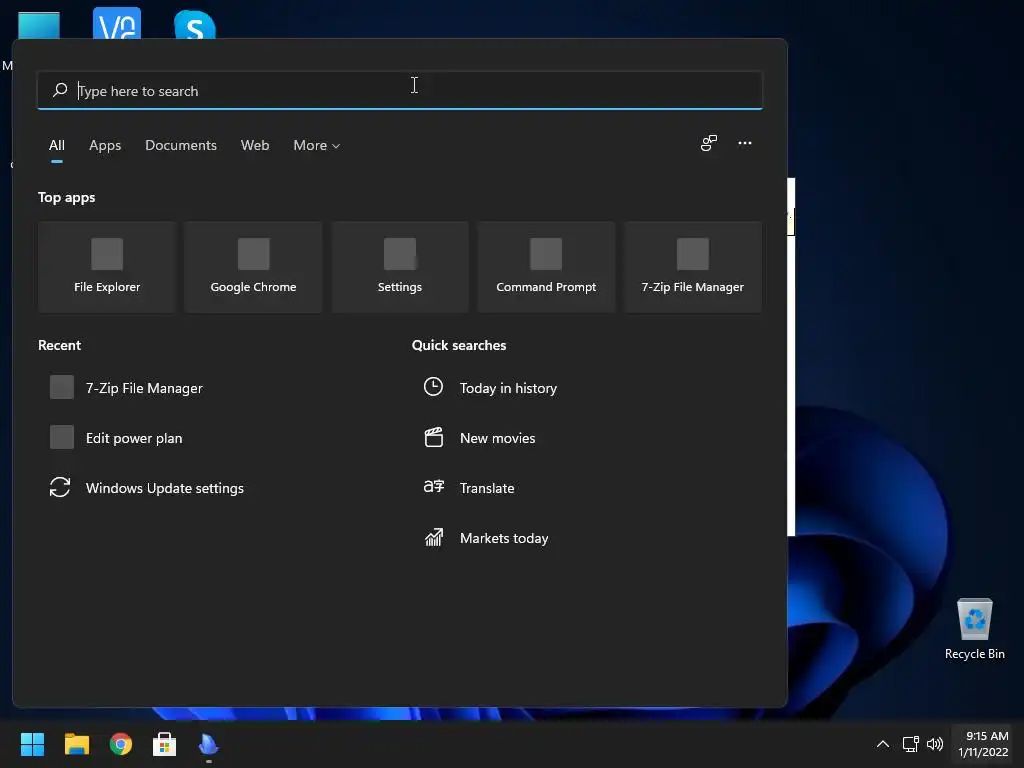Open File Explorer from the taskbar
The width and height of the screenshot is (1024, 768).
pos(76,744)
